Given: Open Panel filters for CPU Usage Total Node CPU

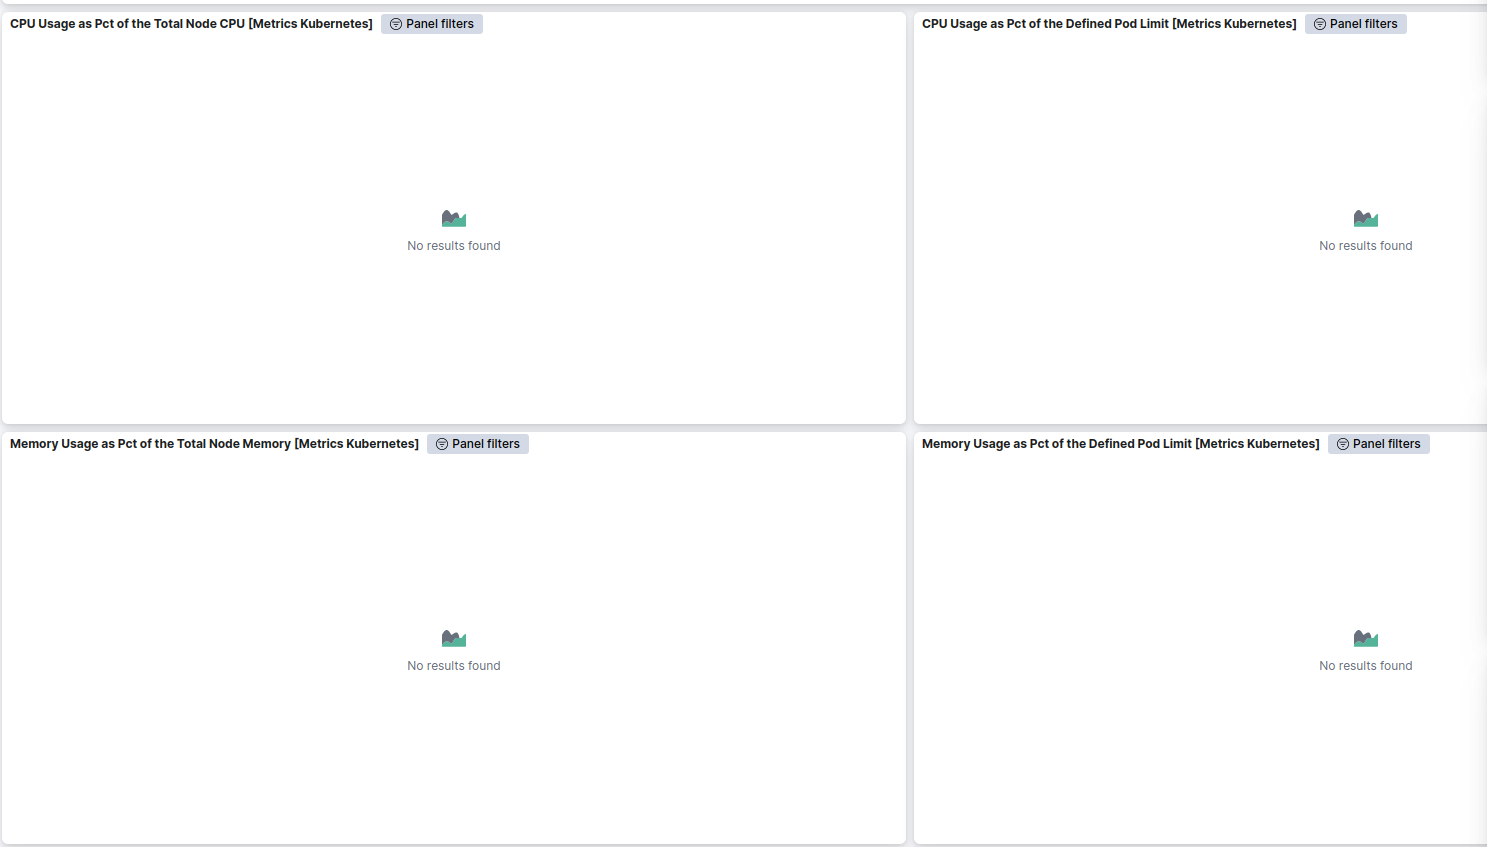Looking at the screenshot, I should 432,24.
